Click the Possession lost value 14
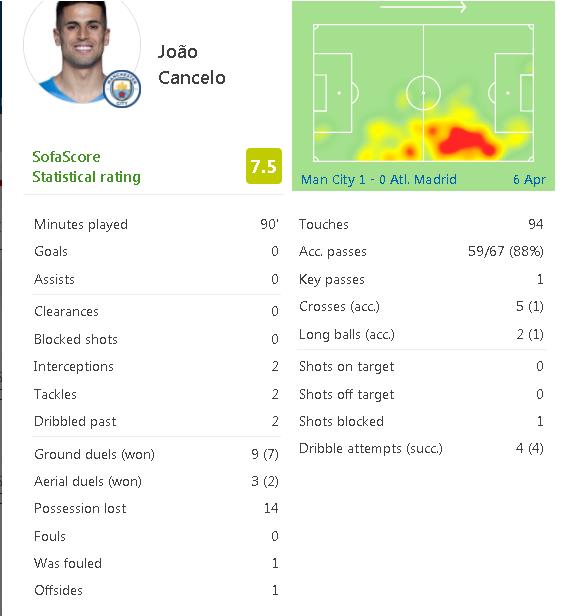 (271, 508)
